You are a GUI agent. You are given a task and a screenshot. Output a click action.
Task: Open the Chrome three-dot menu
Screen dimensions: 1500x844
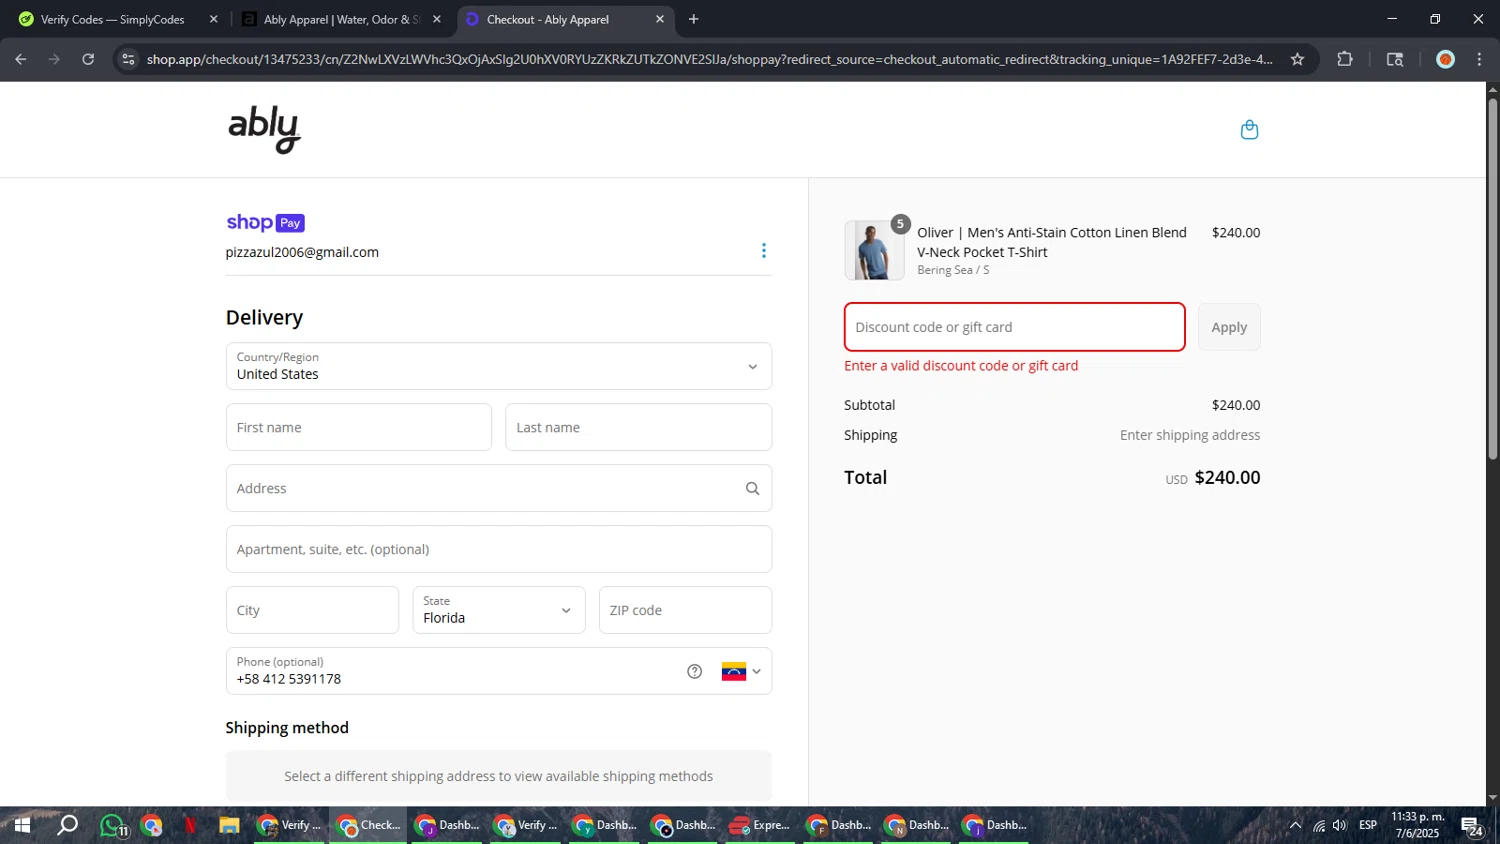click(x=1479, y=60)
